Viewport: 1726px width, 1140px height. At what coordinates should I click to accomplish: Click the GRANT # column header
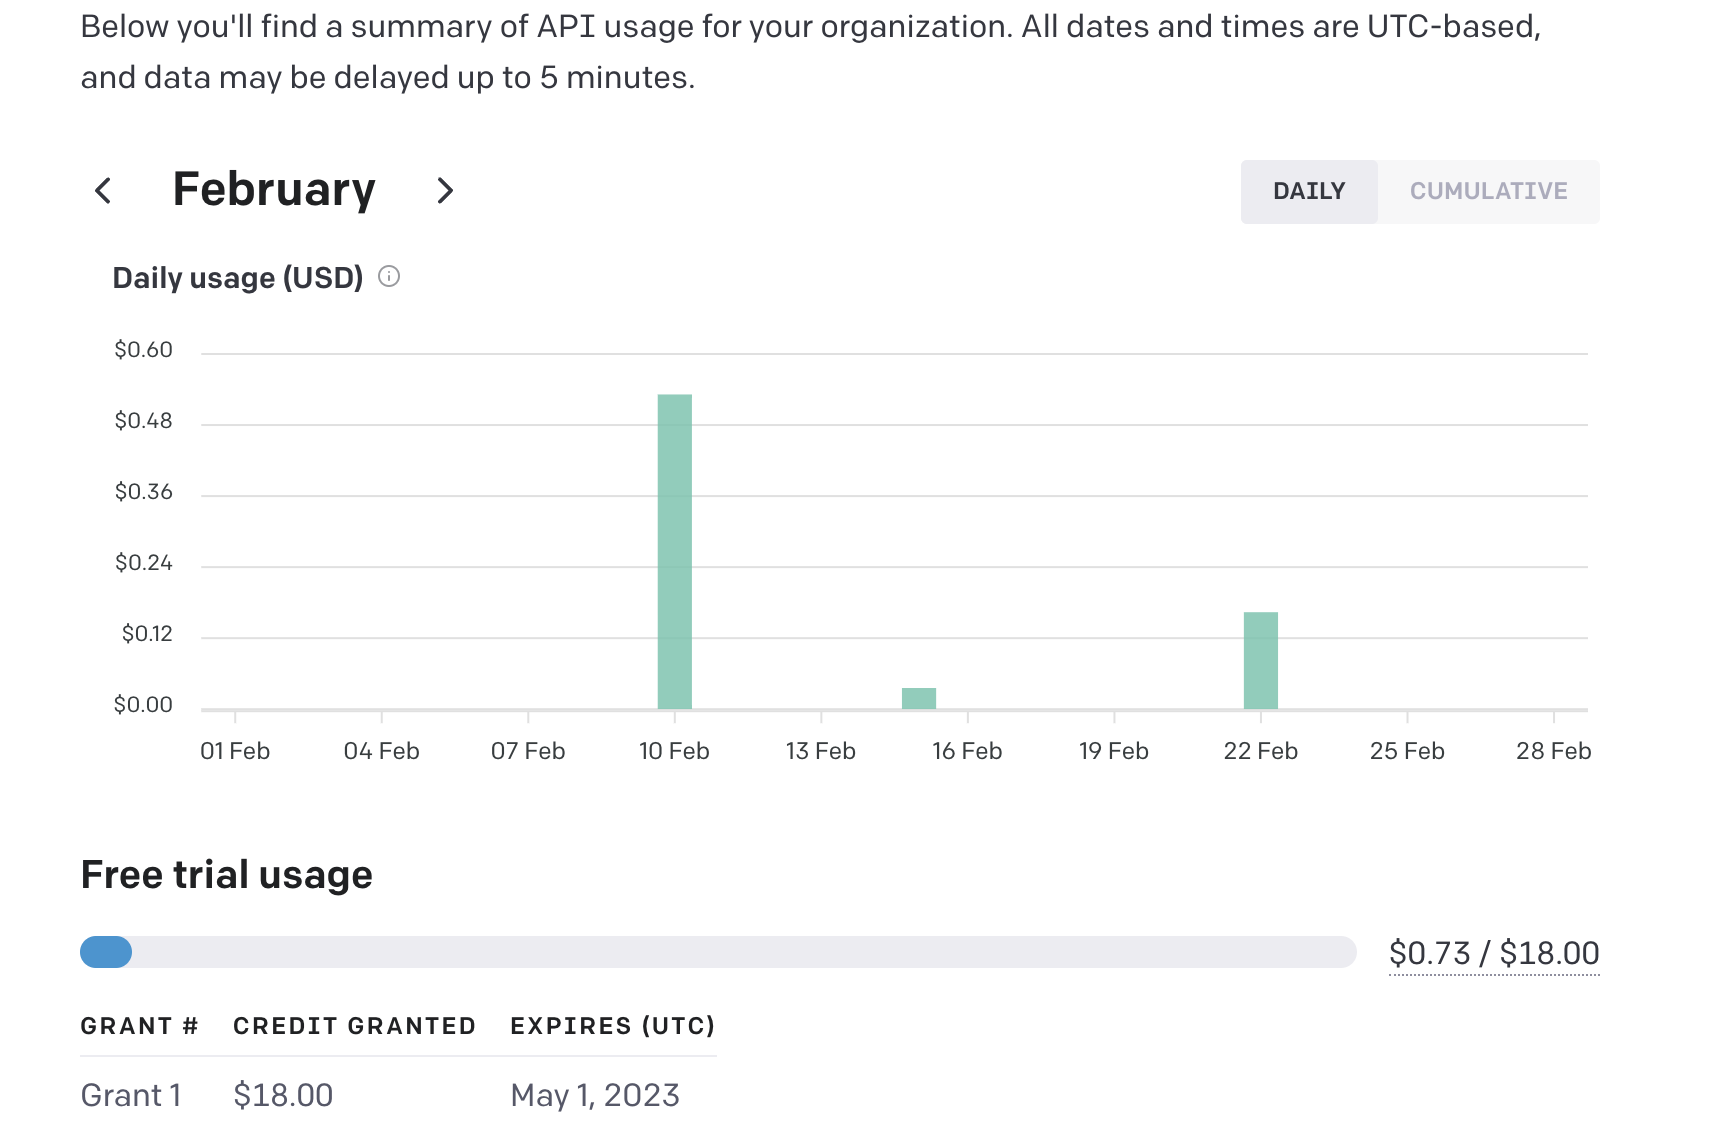(140, 1025)
